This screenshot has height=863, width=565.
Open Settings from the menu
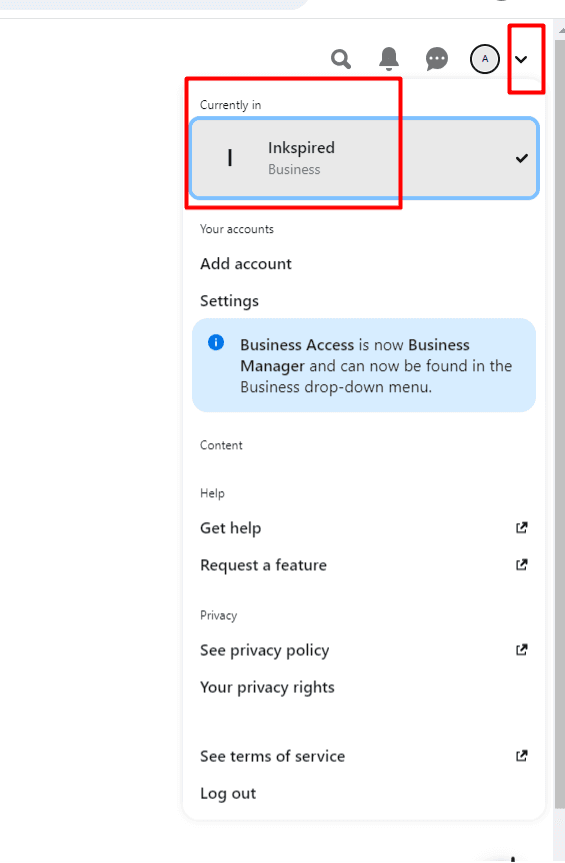229,301
